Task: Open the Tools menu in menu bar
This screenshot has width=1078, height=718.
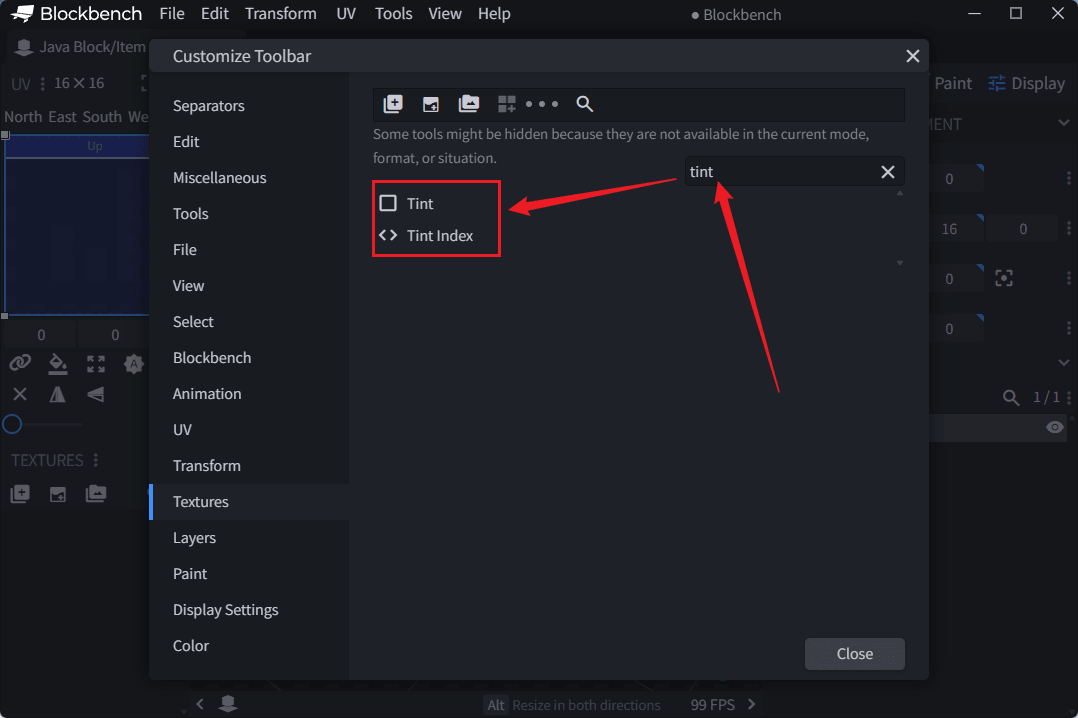Action: coord(393,14)
